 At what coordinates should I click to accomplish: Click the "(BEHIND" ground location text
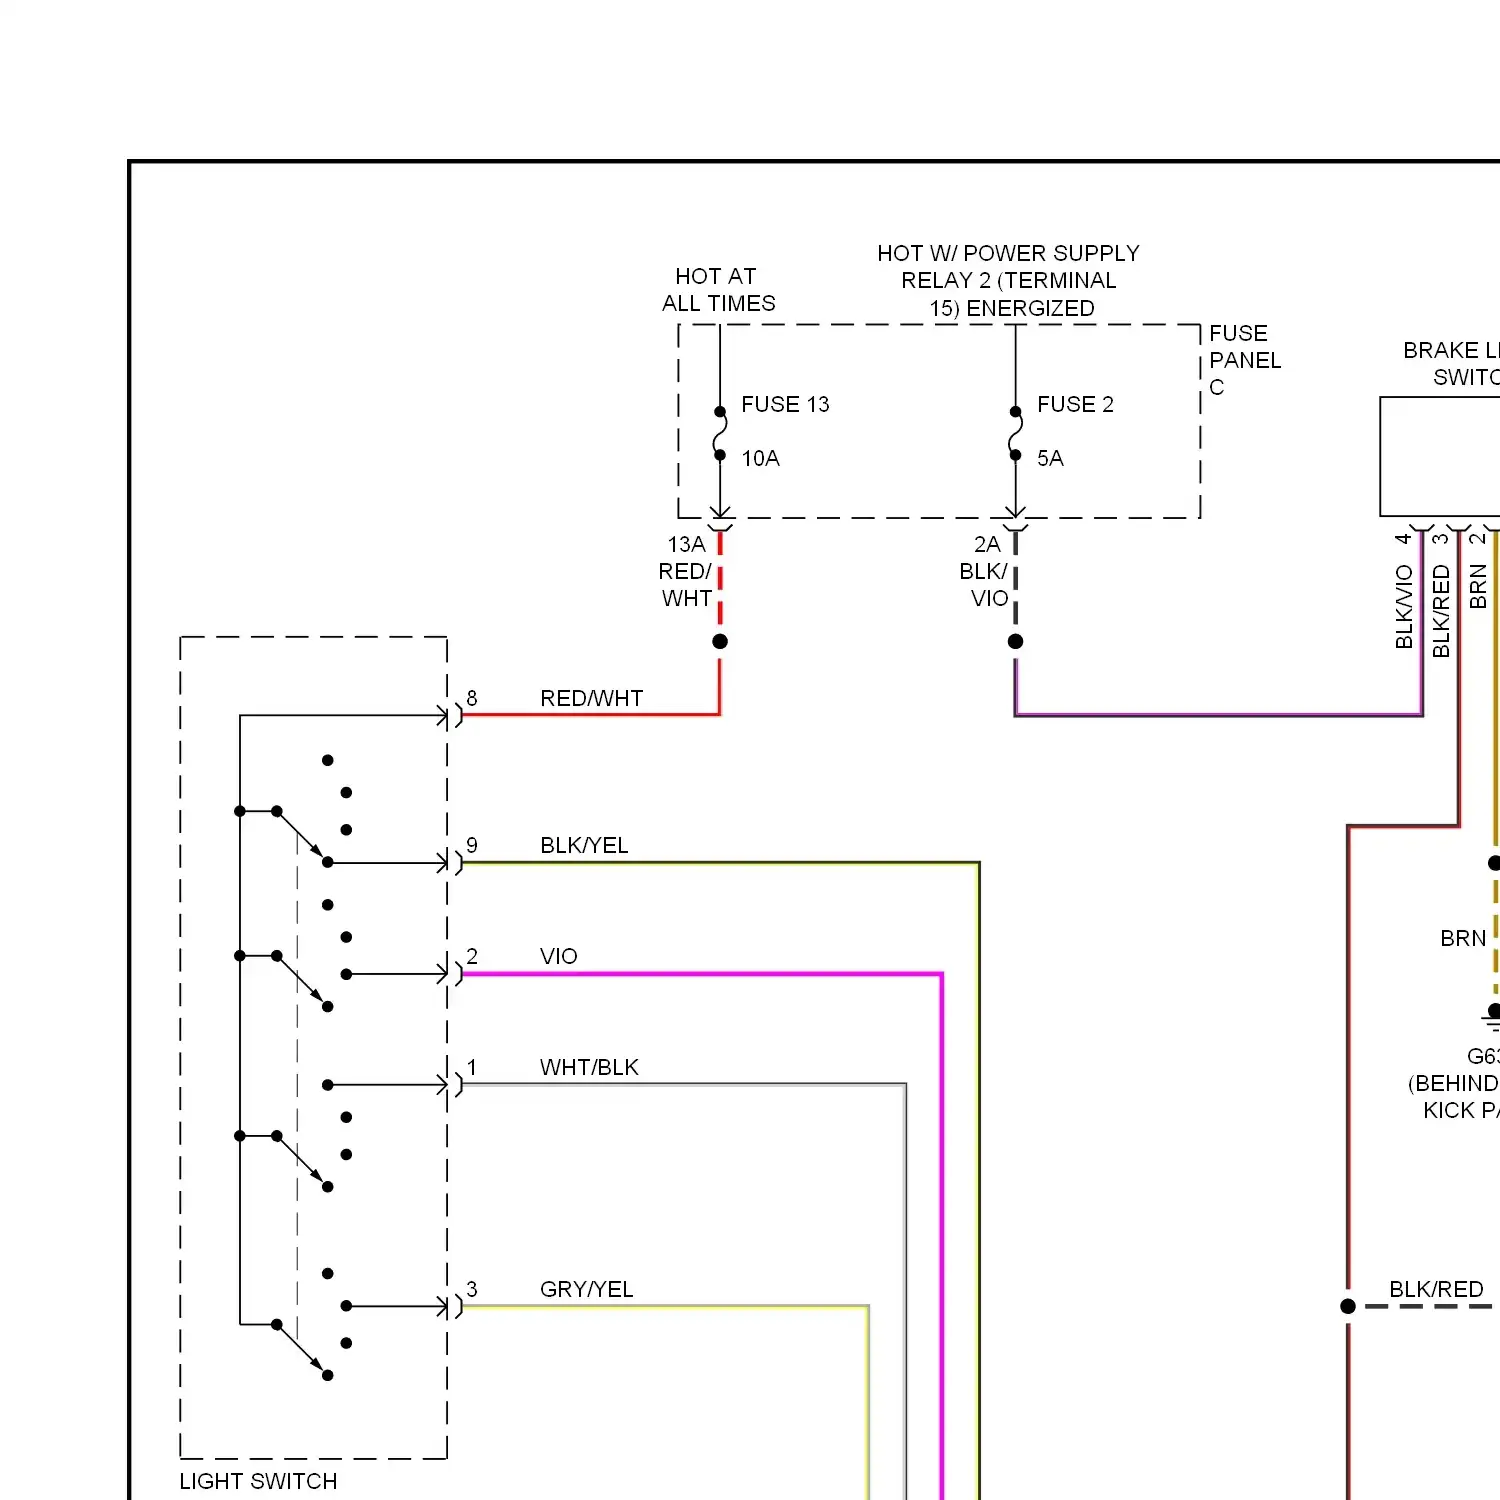[x=1453, y=1083]
